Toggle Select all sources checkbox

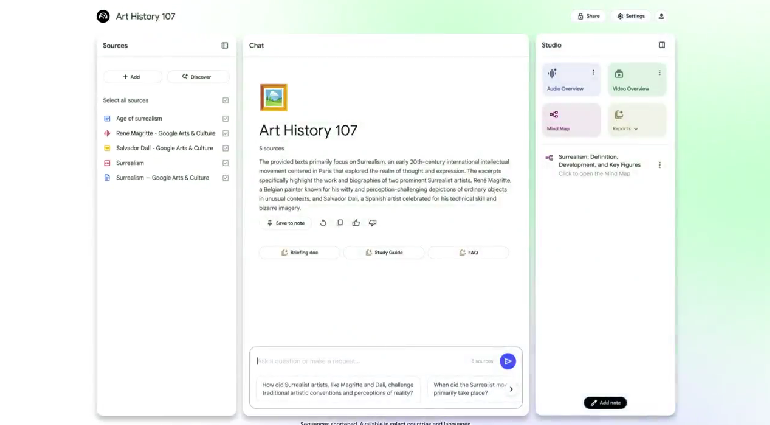(x=225, y=100)
